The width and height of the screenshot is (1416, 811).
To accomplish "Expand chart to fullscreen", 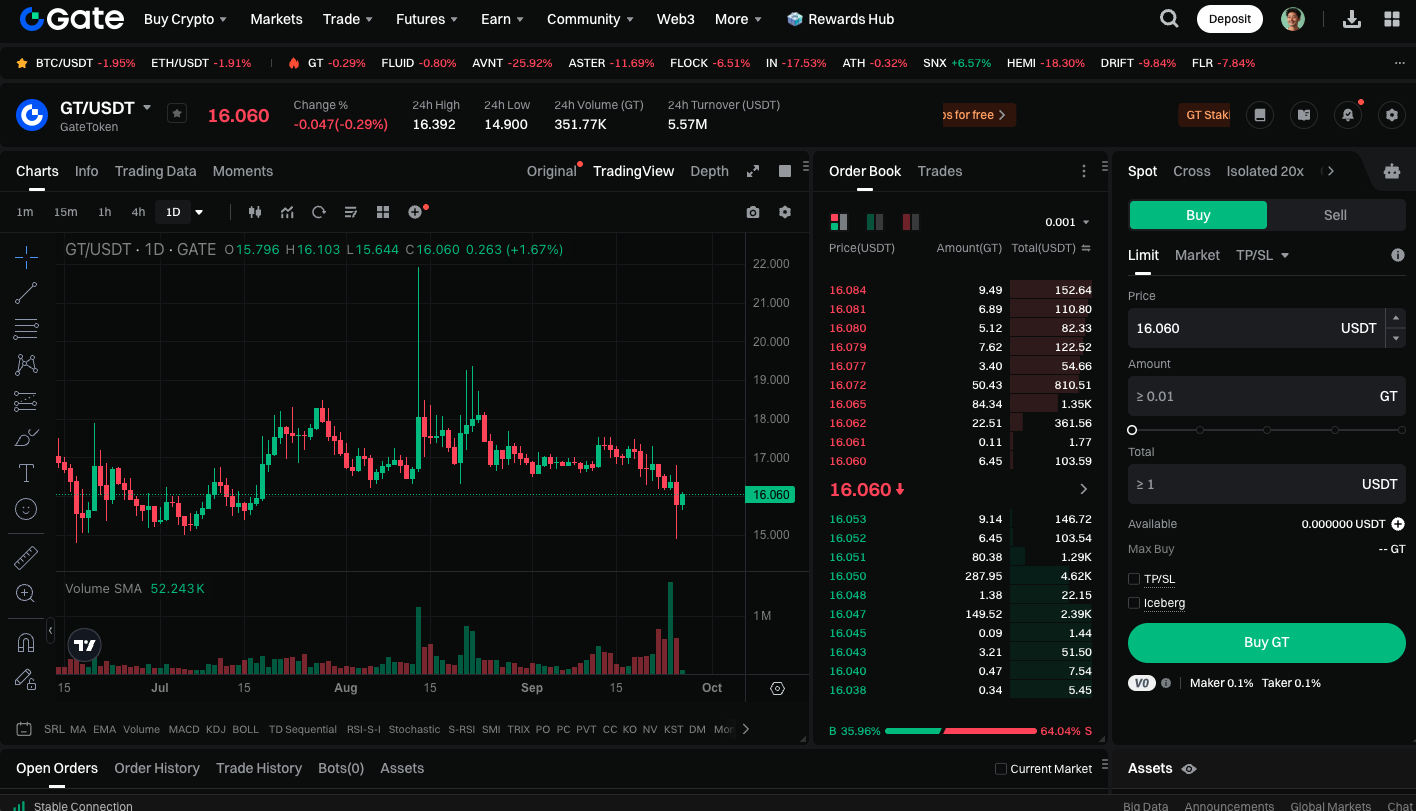I will [753, 171].
